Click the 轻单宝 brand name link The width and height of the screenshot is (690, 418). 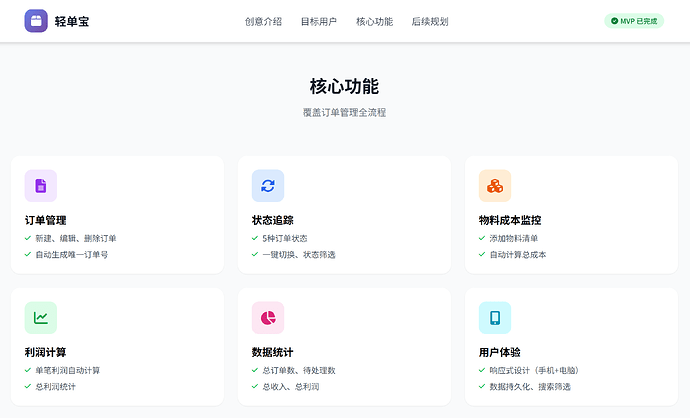pyautogui.click(x=72, y=22)
